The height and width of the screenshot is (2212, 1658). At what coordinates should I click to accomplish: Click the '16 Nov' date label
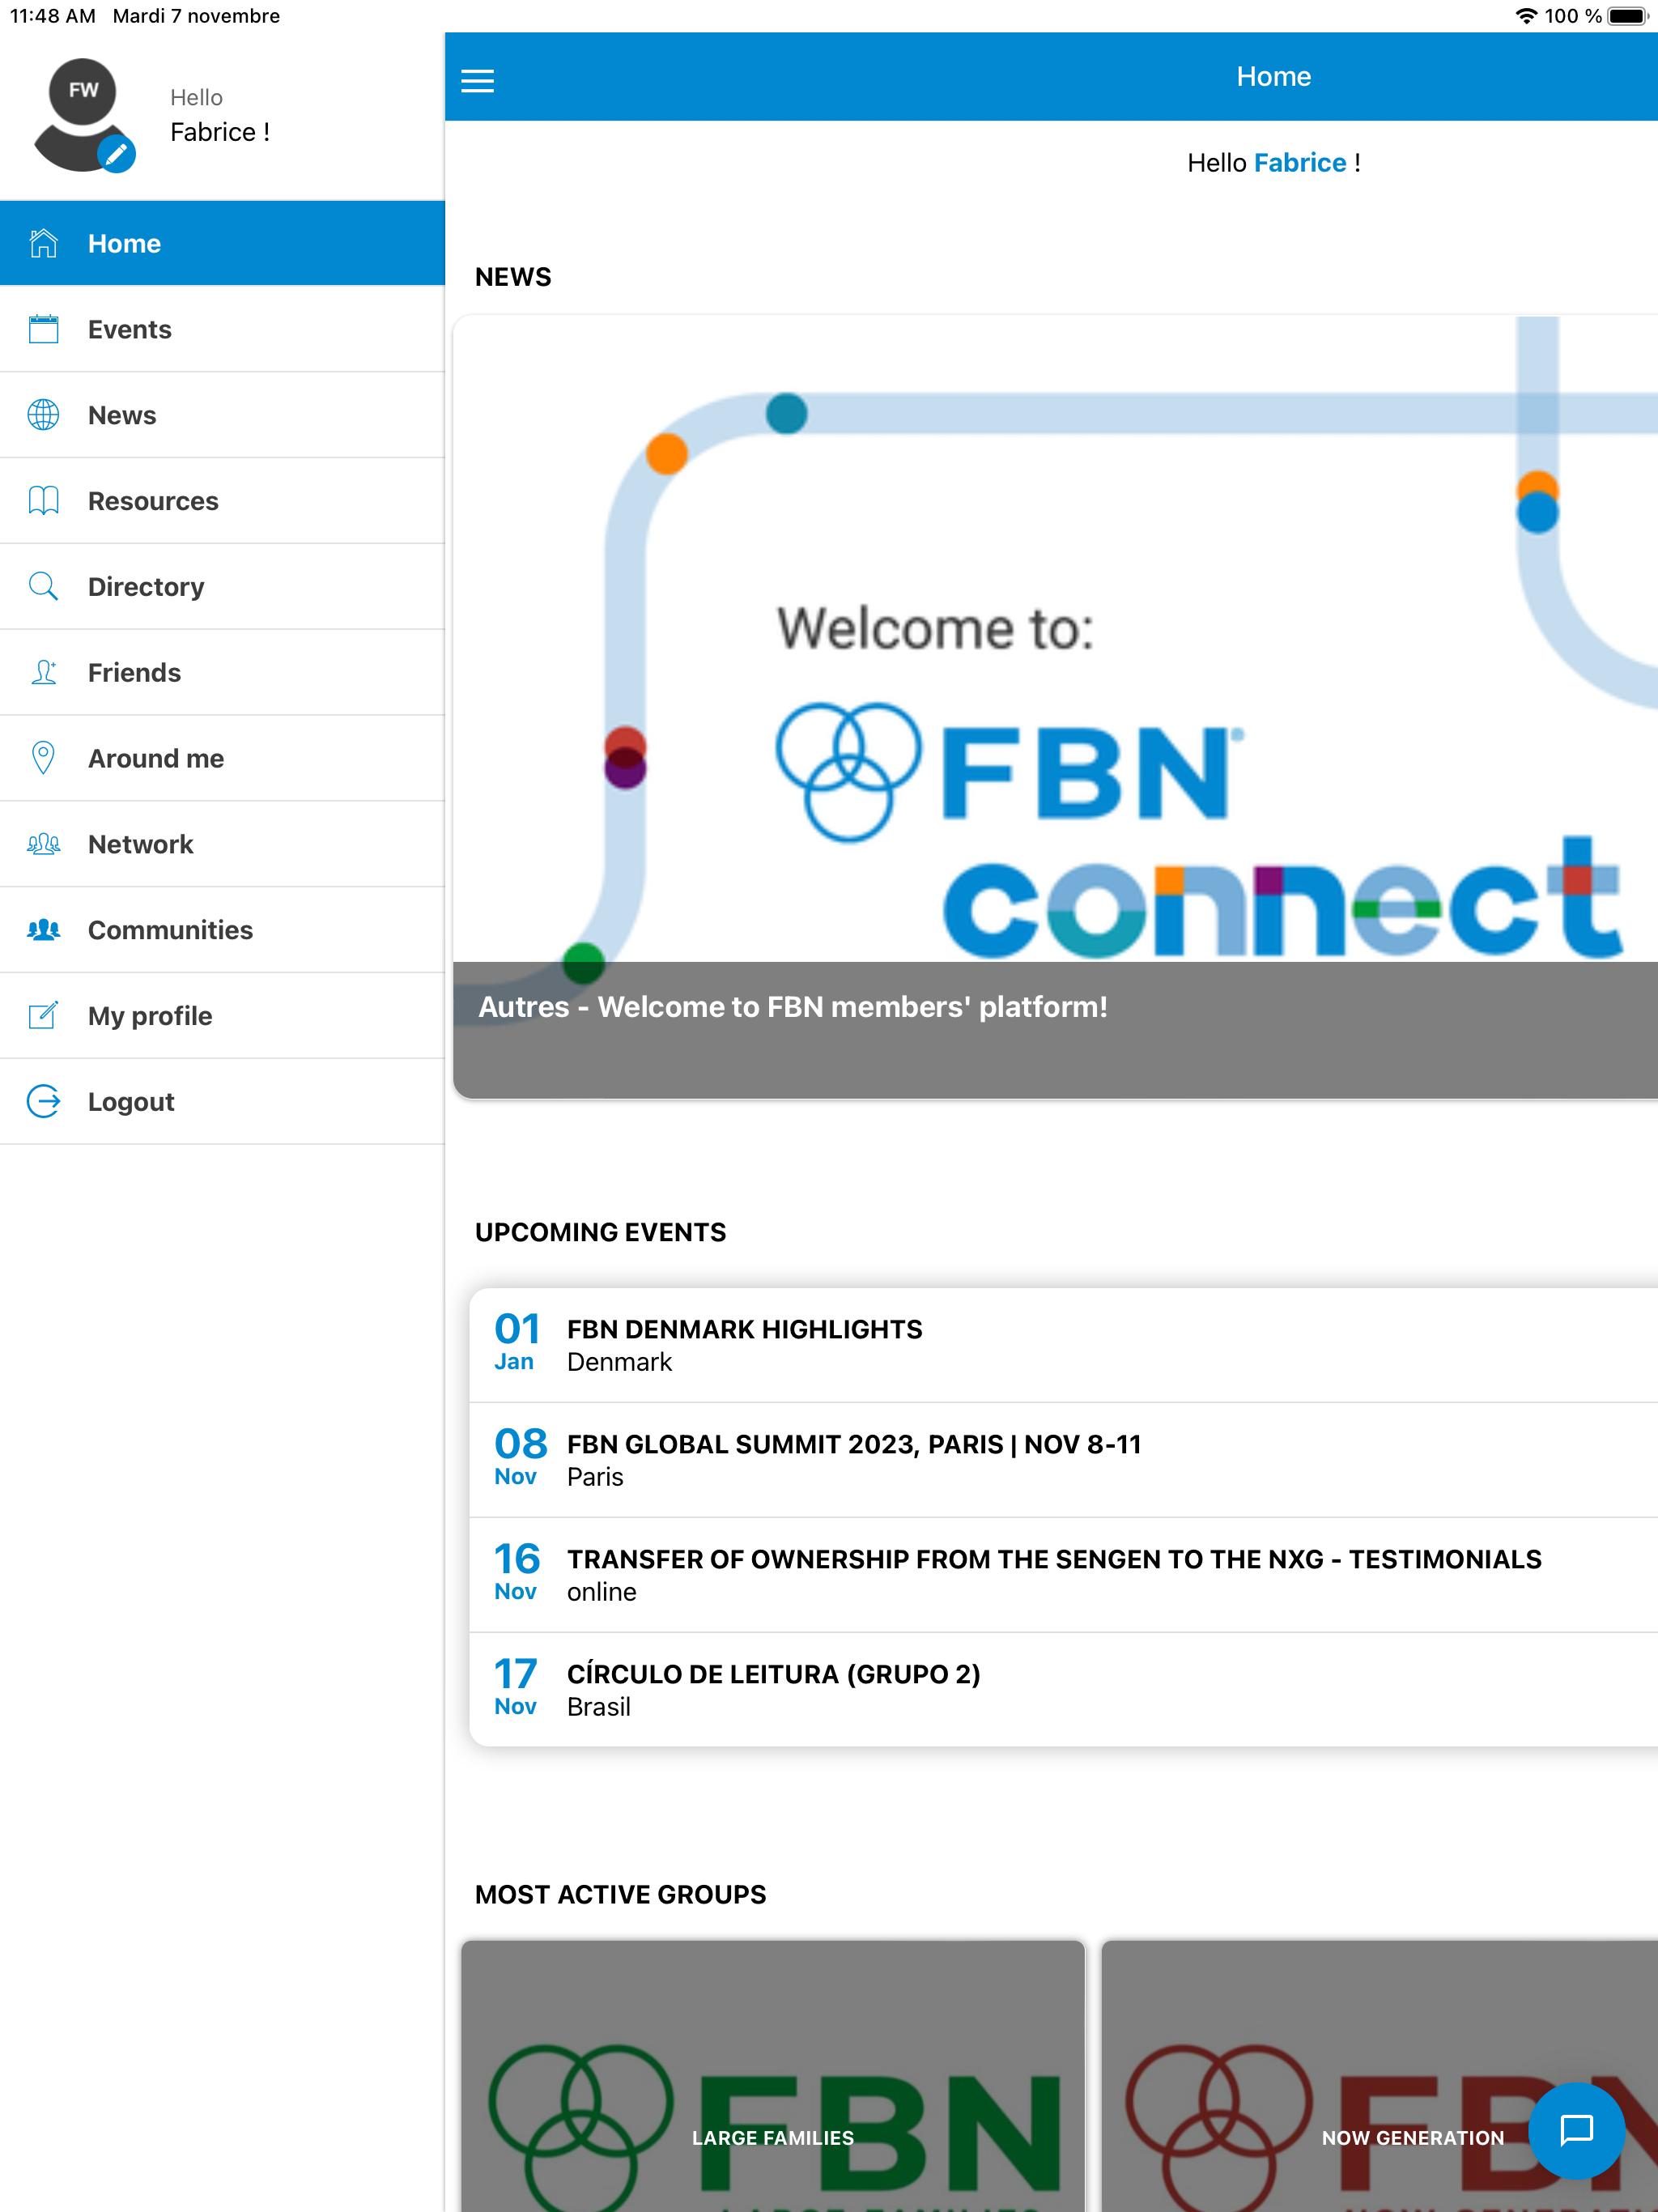(x=517, y=1572)
